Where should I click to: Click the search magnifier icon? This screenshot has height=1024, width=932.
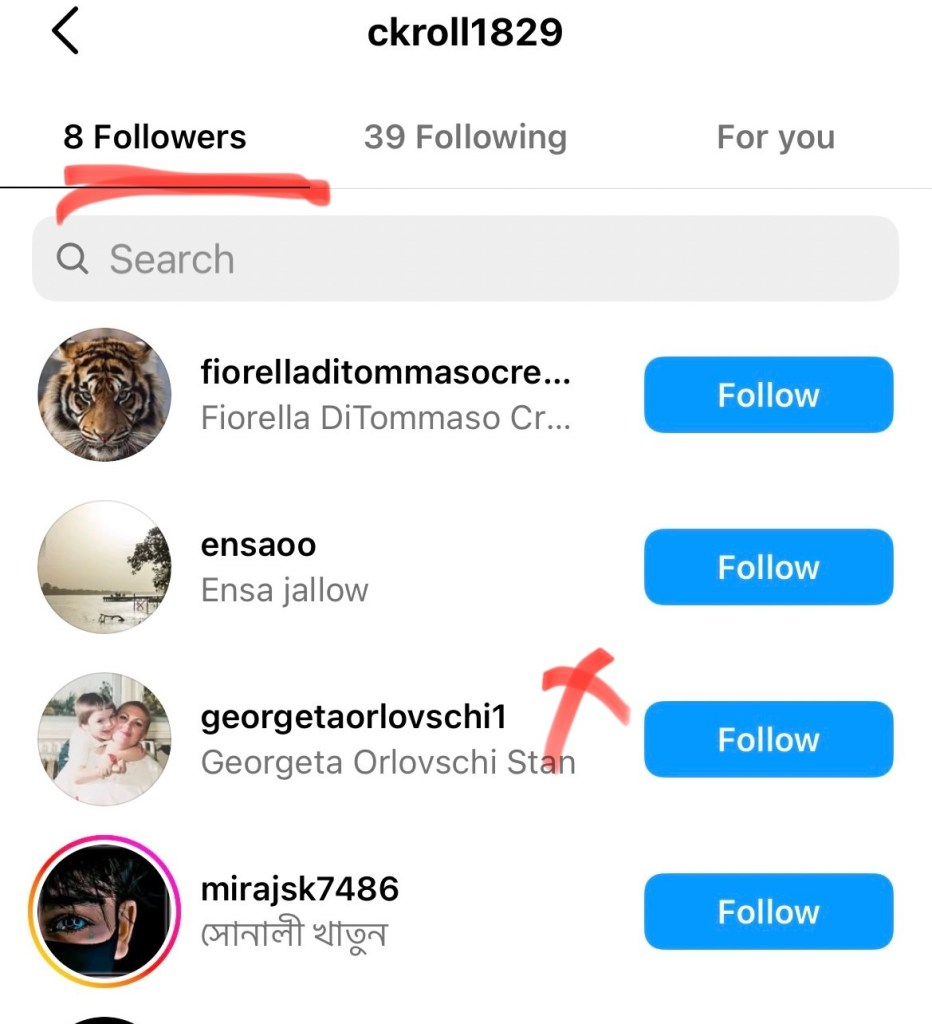coord(72,259)
